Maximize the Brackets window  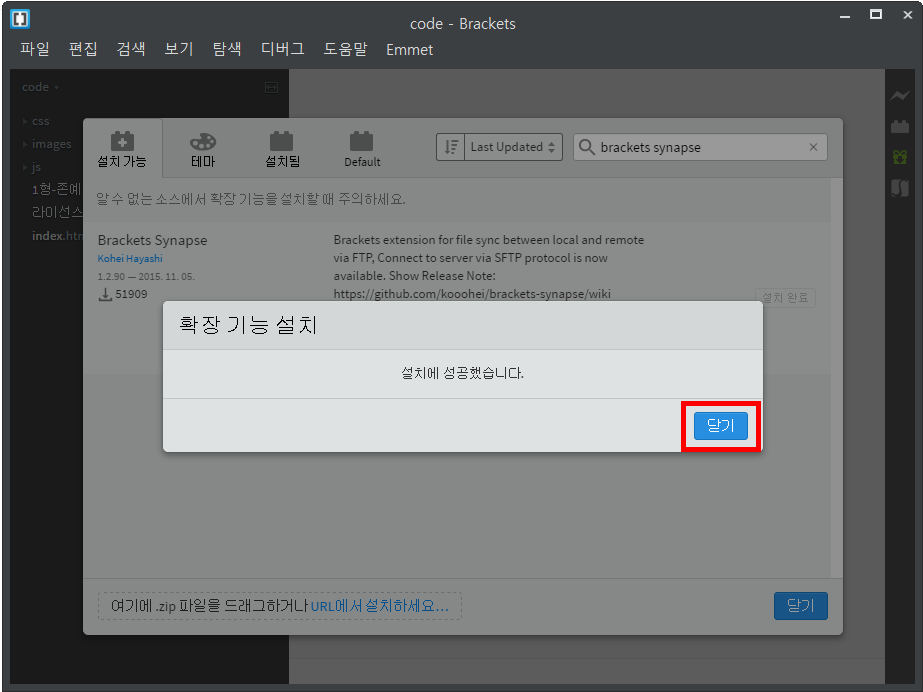tap(876, 15)
